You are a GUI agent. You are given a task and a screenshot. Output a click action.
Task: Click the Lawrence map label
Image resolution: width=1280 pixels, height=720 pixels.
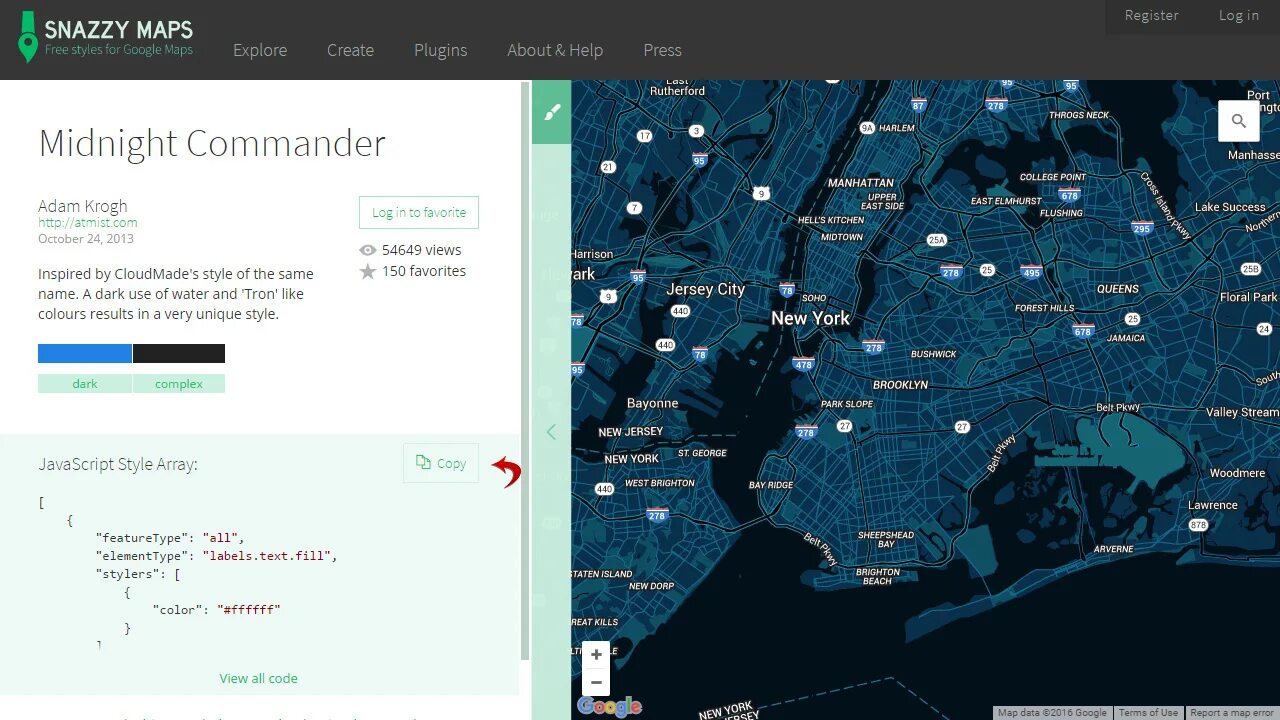point(1213,505)
